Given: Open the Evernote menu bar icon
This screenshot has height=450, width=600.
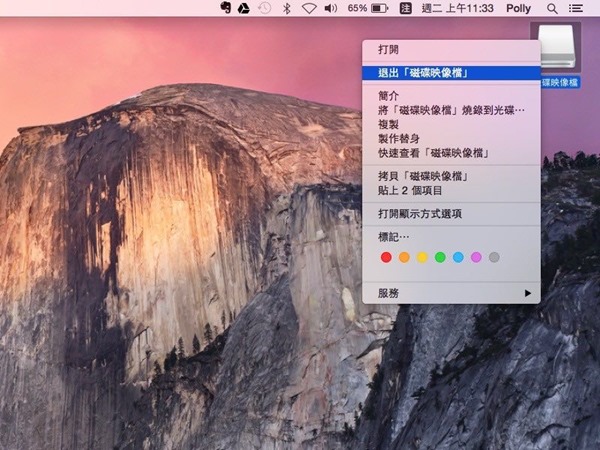Looking at the screenshot, I should [x=226, y=8].
